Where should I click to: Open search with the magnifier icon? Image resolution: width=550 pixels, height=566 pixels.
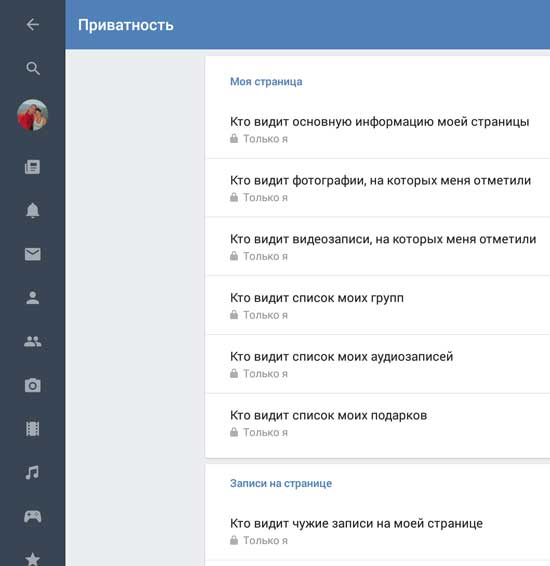pyautogui.click(x=32, y=68)
